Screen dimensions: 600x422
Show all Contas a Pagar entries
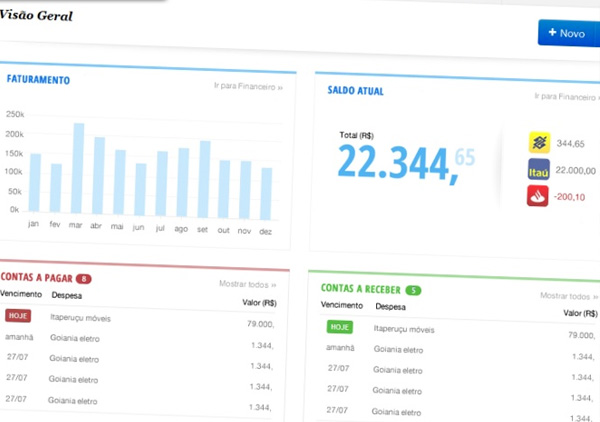click(247, 284)
